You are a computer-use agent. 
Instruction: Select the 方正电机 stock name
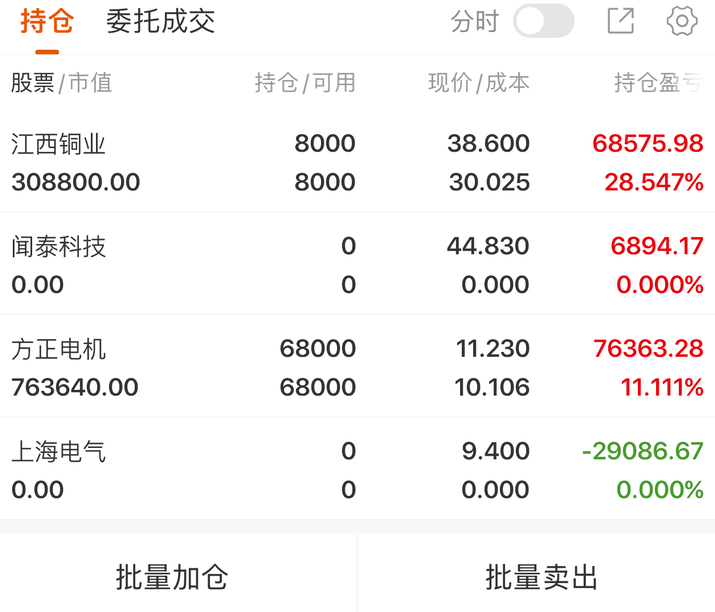(x=58, y=349)
